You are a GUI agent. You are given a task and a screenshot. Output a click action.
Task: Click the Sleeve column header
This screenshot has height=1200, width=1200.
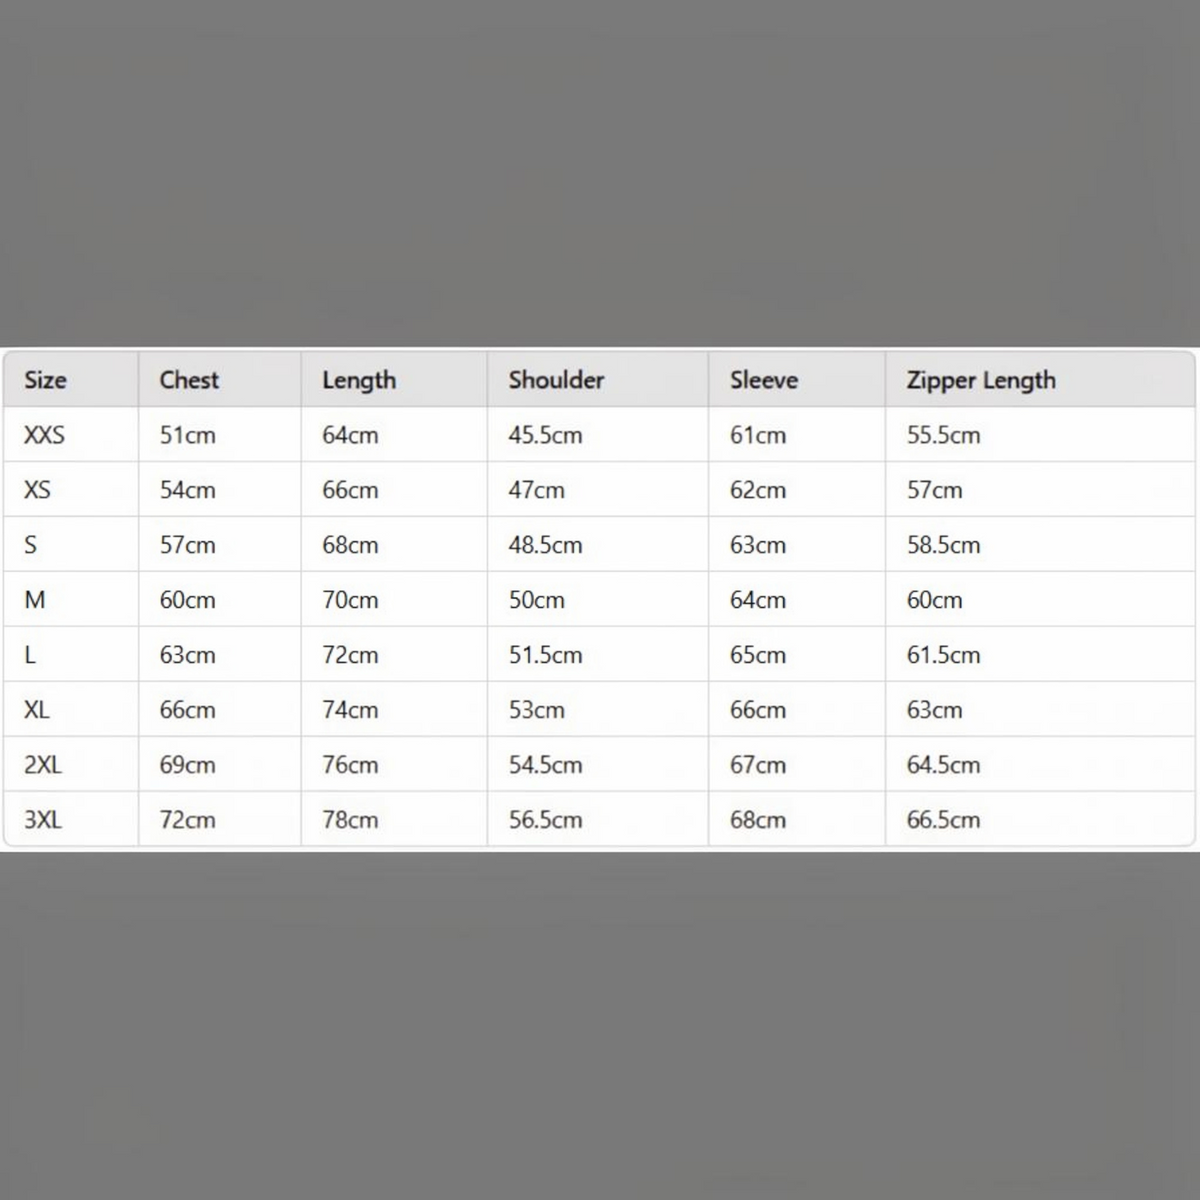(x=764, y=380)
